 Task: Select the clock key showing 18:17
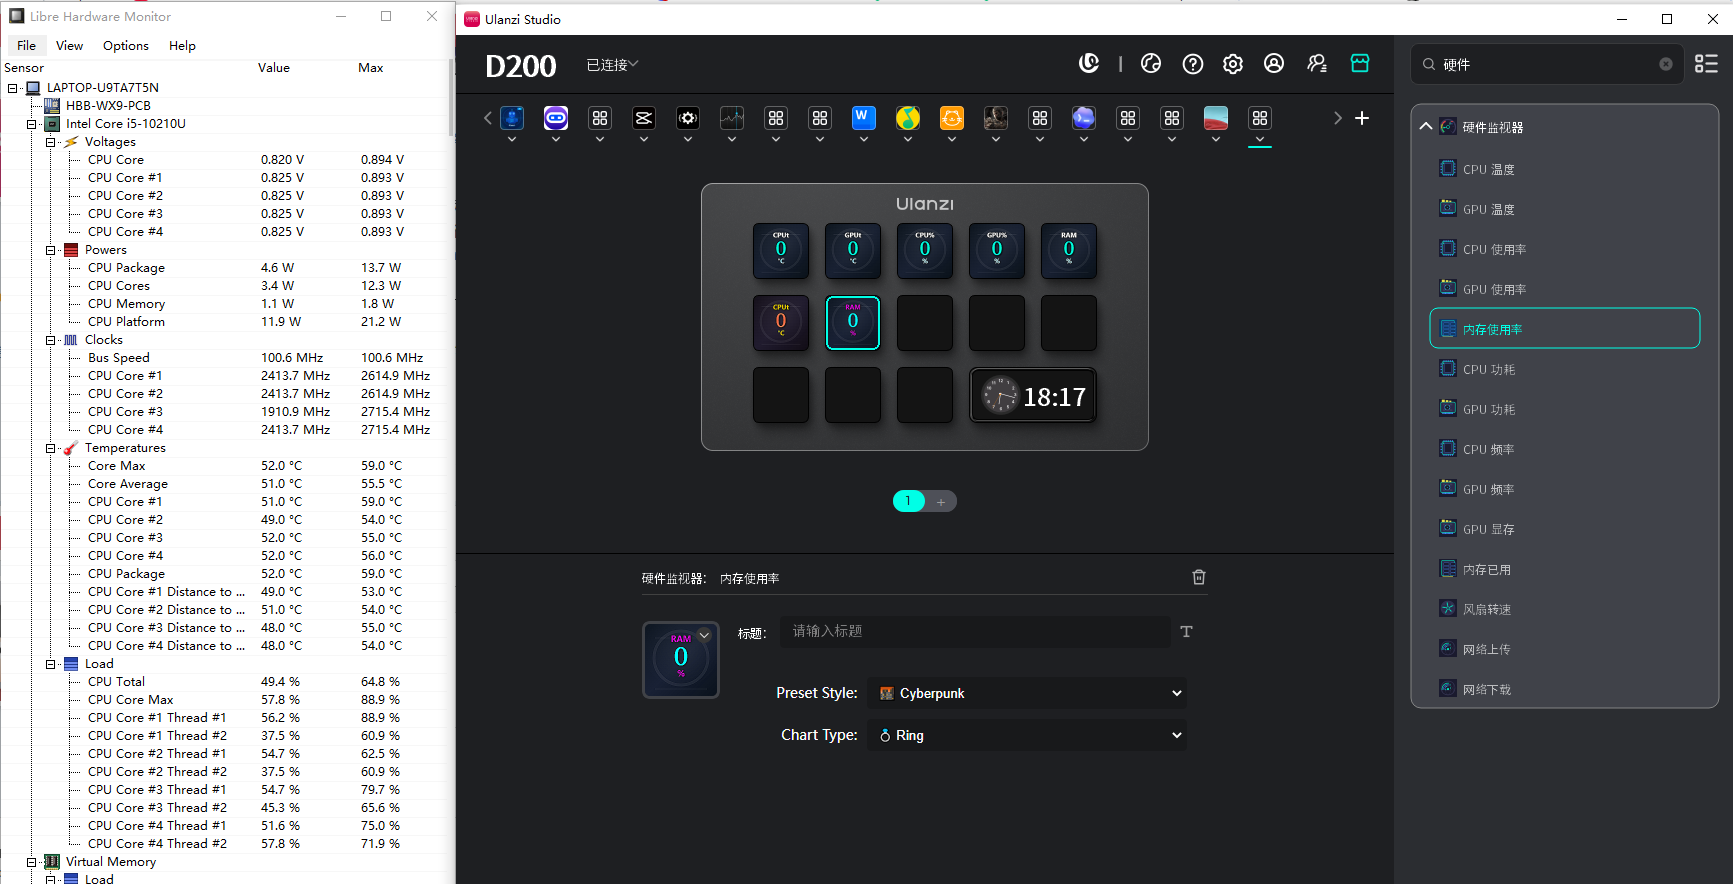[x=1033, y=396]
